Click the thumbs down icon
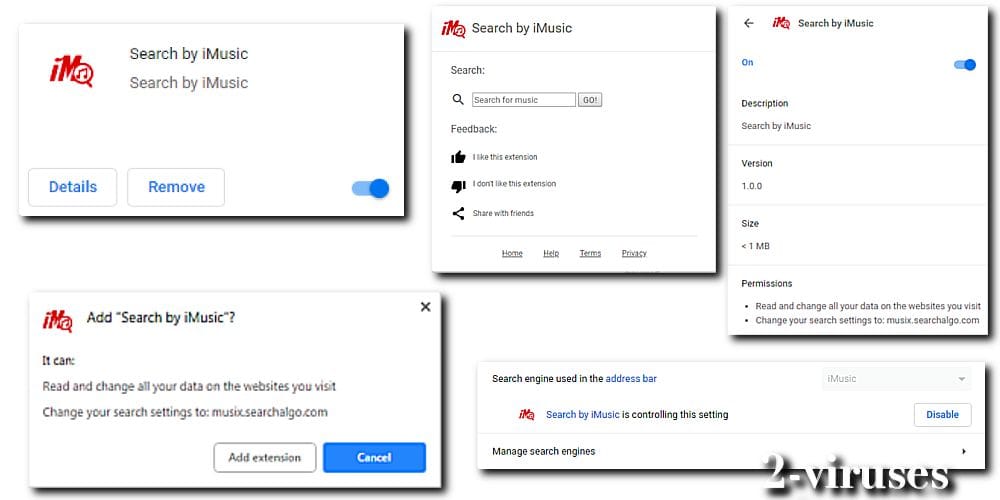Screen dimensions: 1000x500 [458, 186]
